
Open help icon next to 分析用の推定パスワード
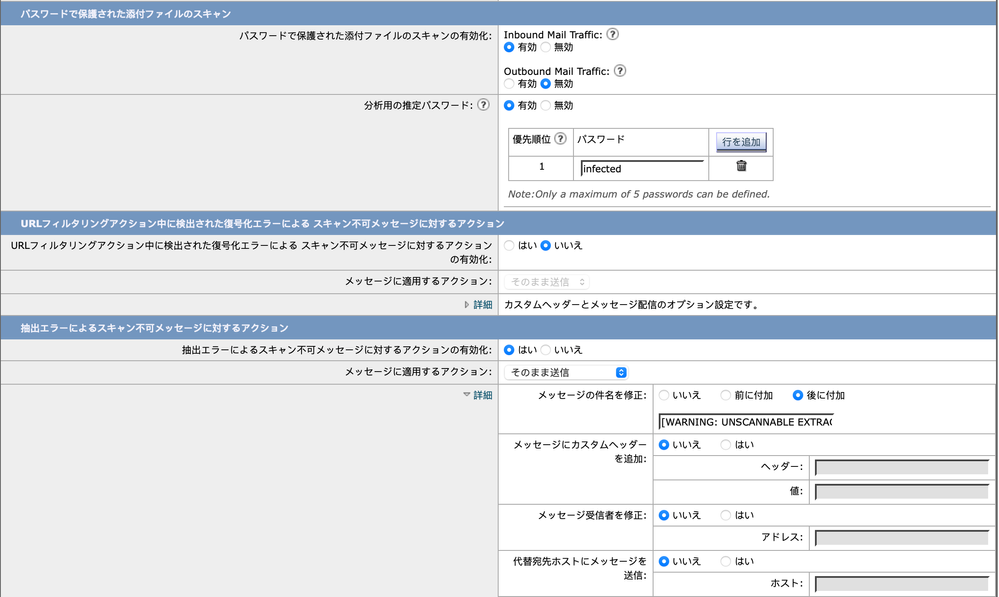484,104
